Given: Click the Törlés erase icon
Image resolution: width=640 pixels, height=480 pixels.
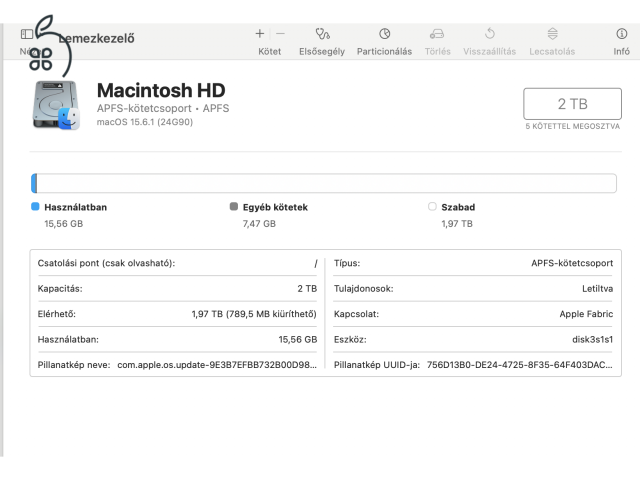Looking at the screenshot, I should 437,33.
